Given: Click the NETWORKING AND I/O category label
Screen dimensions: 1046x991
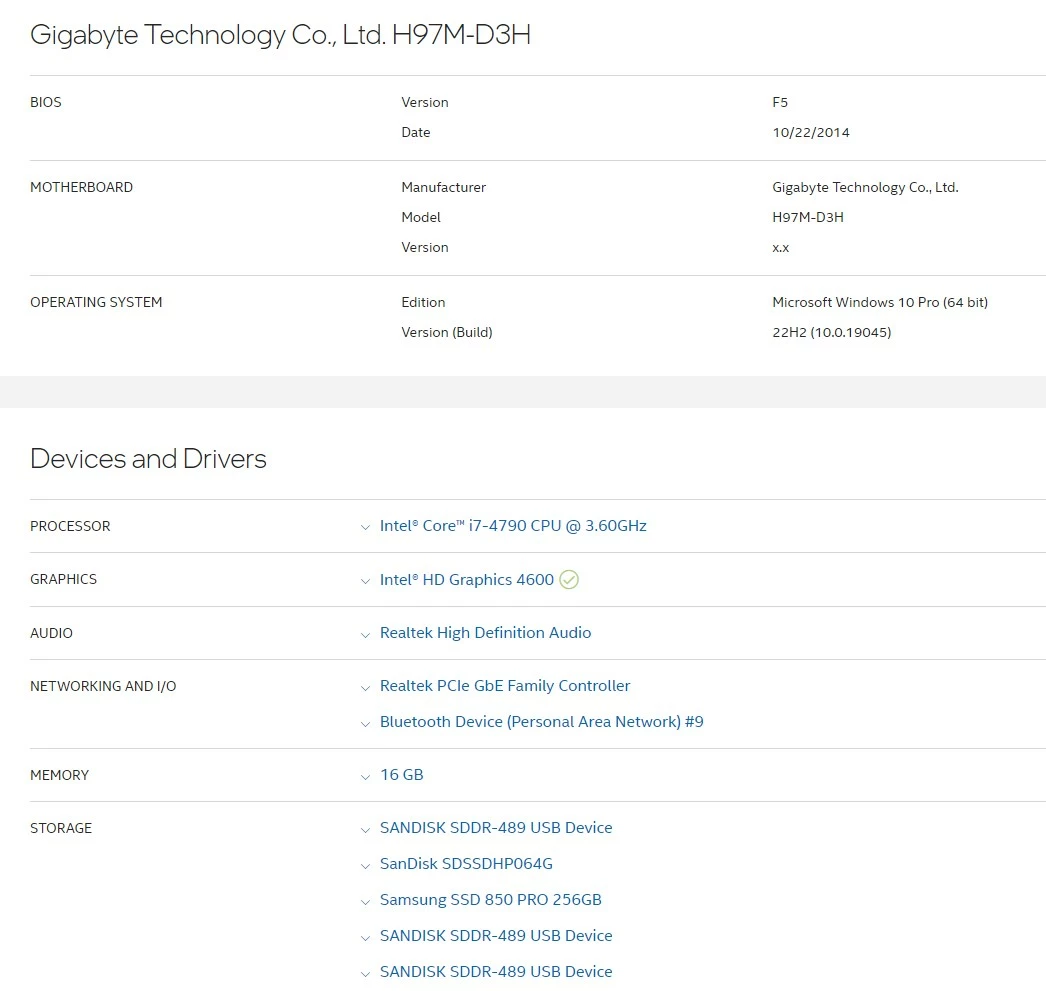Looking at the screenshot, I should click(103, 686).
